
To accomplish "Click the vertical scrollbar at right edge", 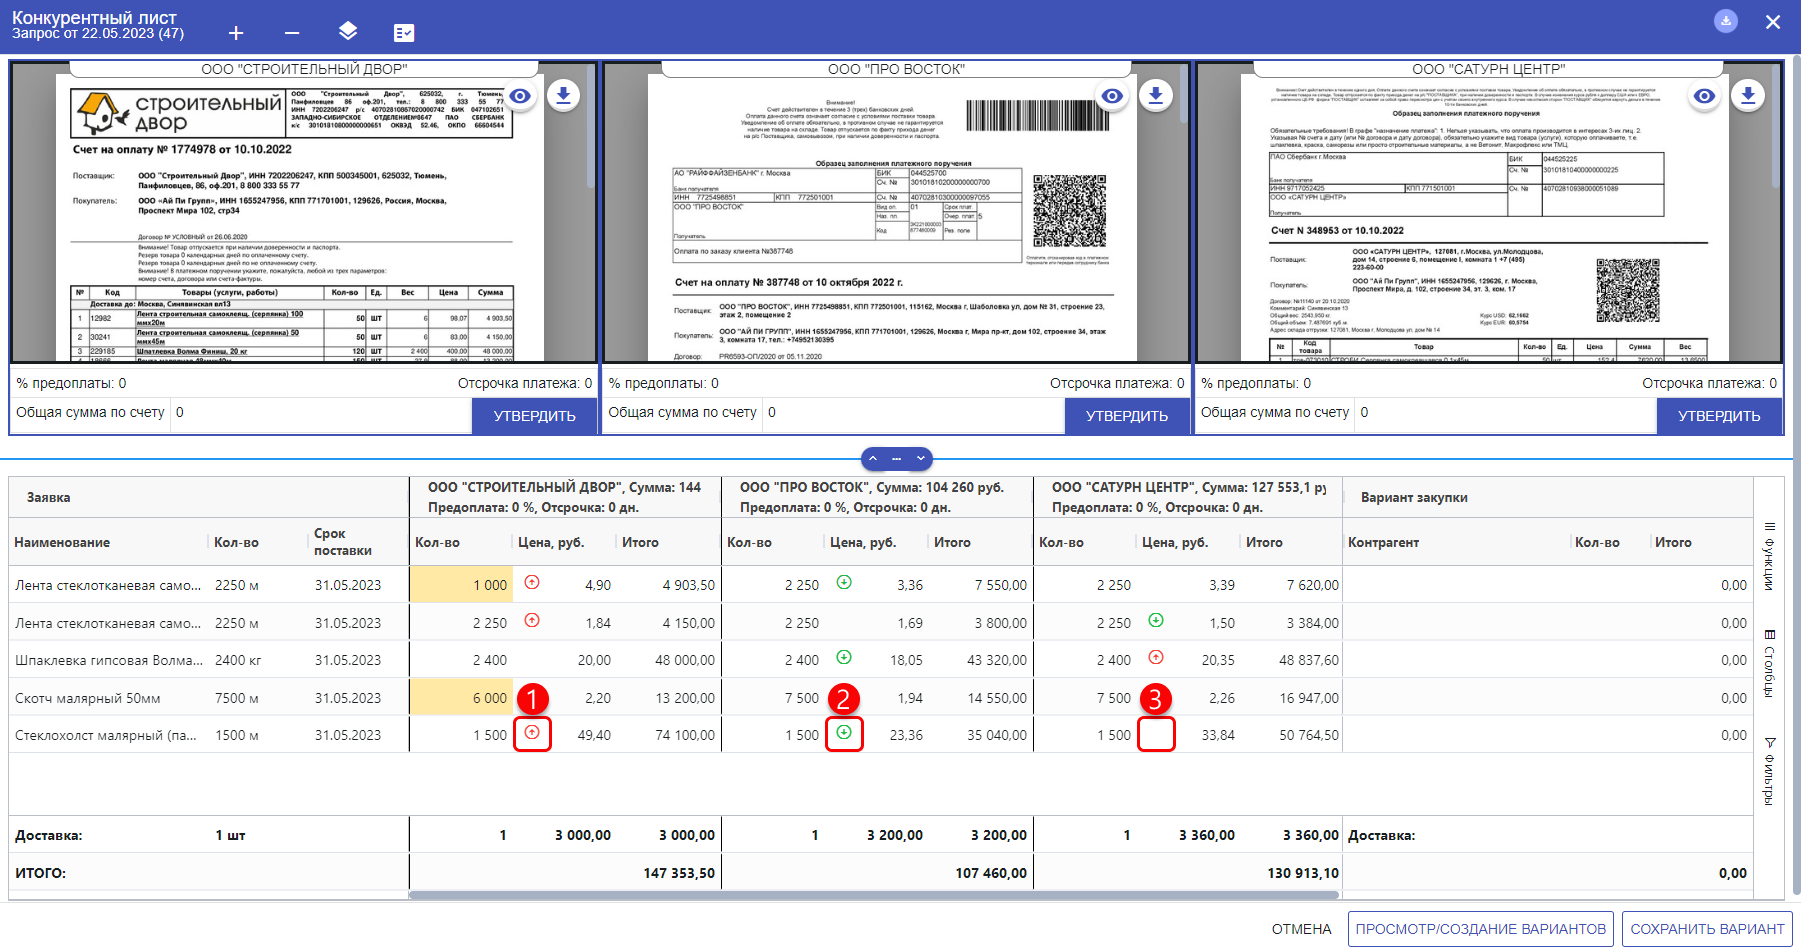I will point(1796,475).
